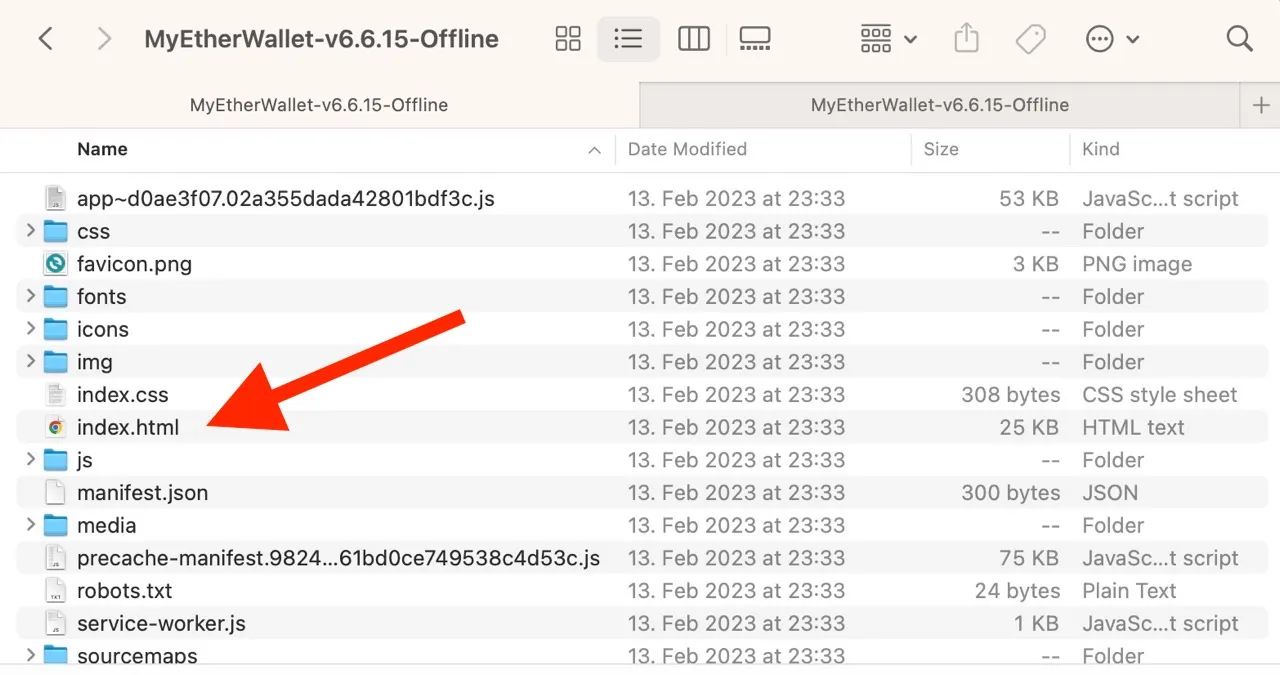This screenshot has height=675, width=1280.
Task: Sort by Kind column header
Action: click(1101, 149)
